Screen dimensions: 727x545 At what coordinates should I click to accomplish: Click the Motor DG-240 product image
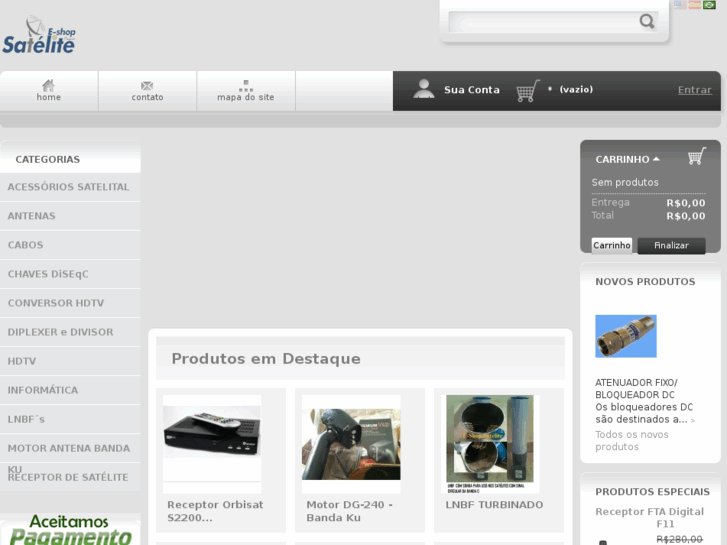pos(351,444)
